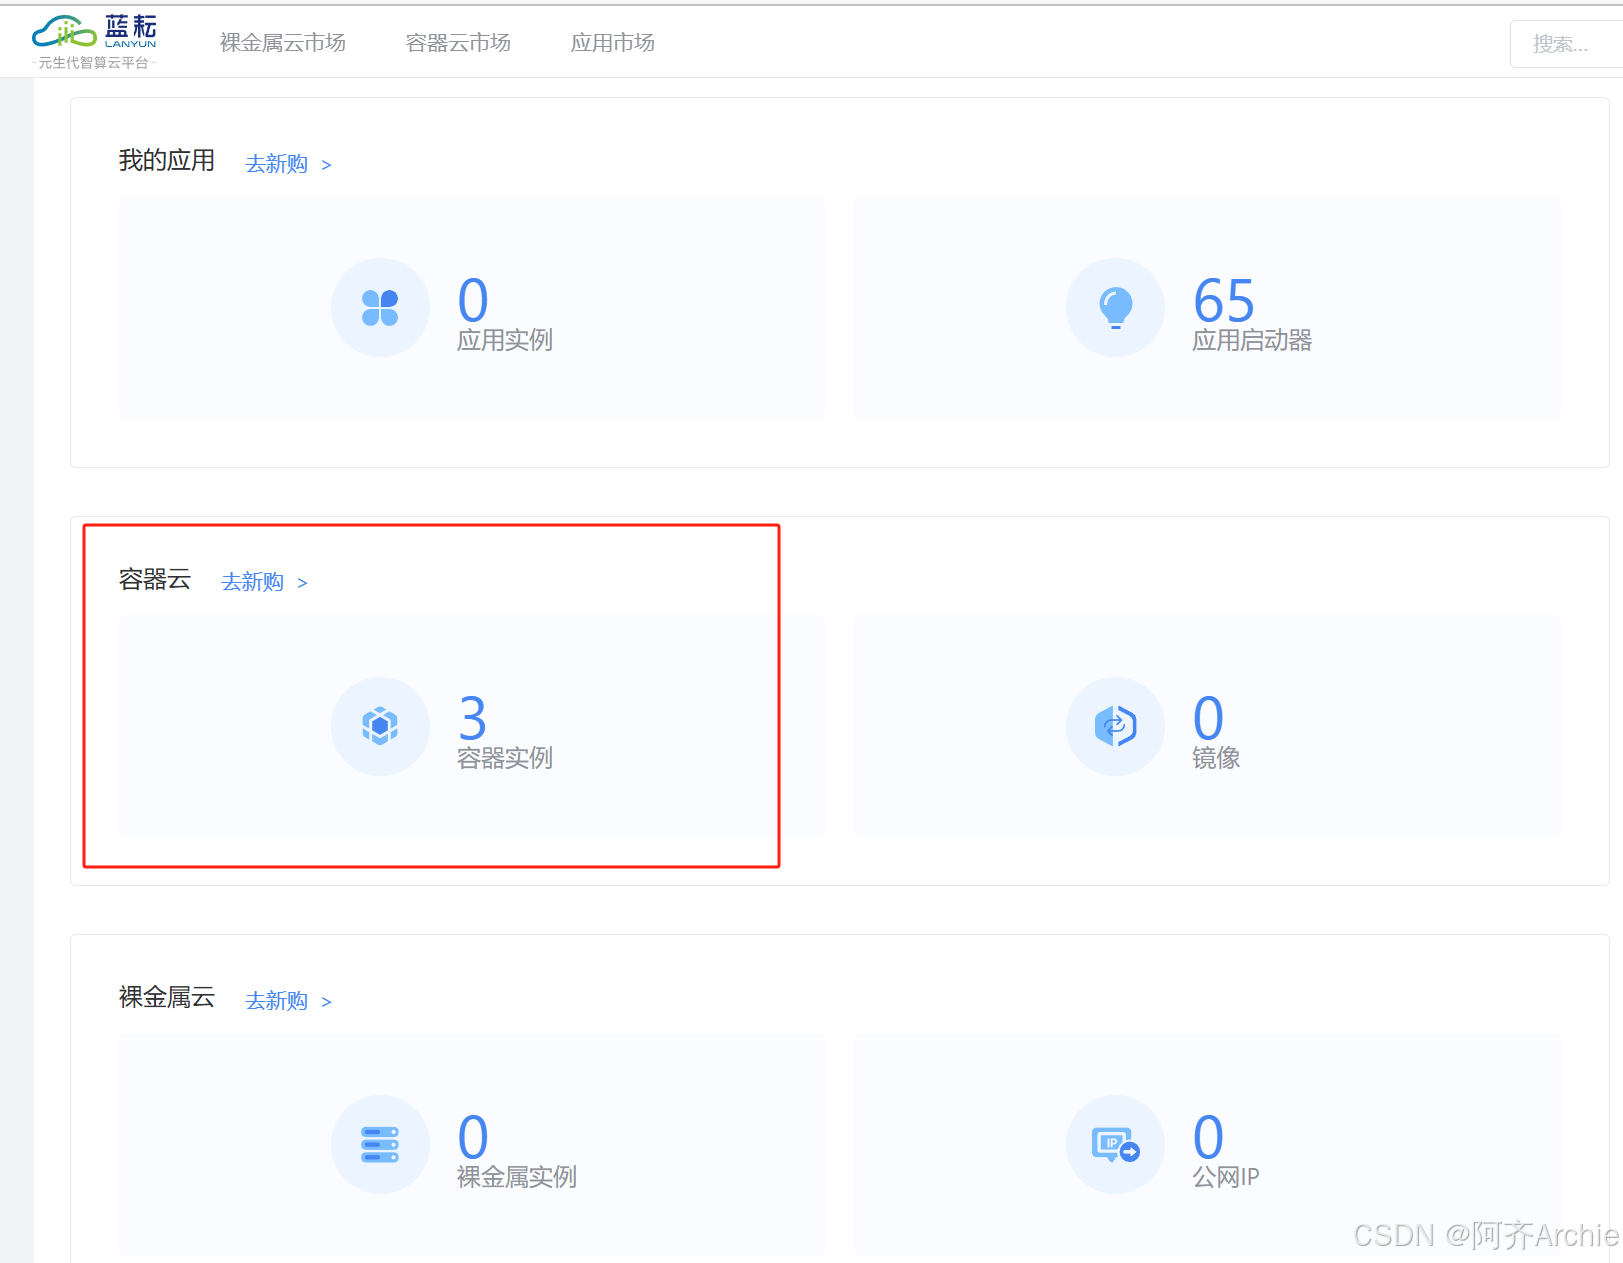Select the 0 镜像 count
The height and width of the screenshot is (1263, 1623).
tap(1208, 718)
